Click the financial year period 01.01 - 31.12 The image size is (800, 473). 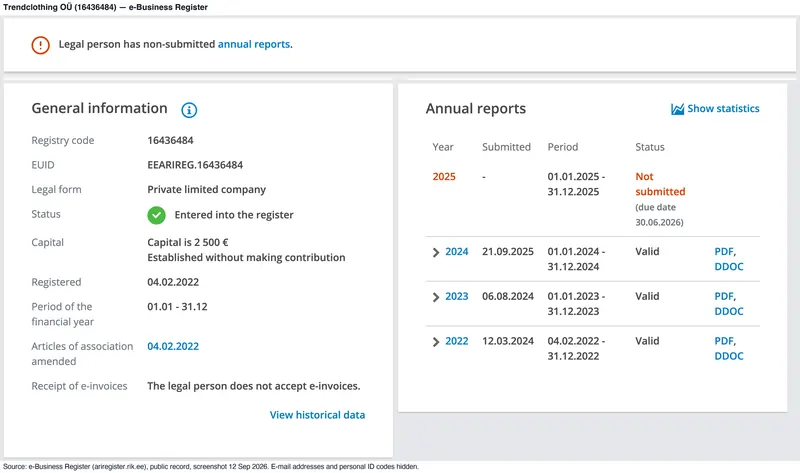(x=177, y=307)
